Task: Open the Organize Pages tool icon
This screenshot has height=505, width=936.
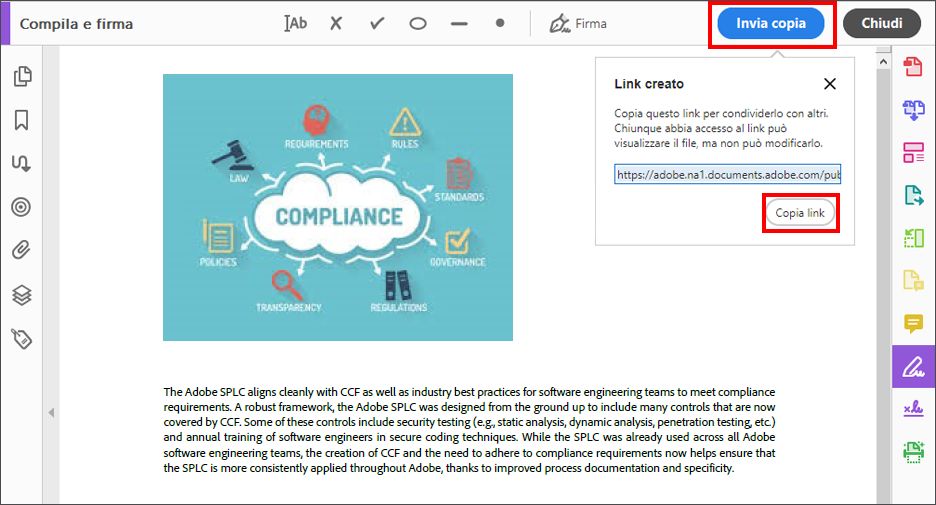Action: click(913, 152)
